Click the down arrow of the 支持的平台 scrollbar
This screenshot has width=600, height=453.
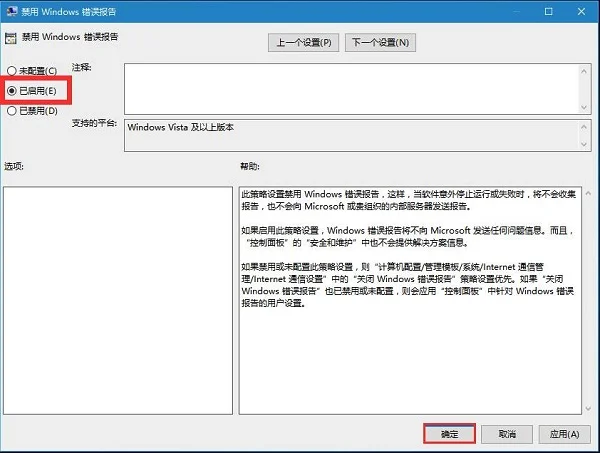click(x=584, y=144)
